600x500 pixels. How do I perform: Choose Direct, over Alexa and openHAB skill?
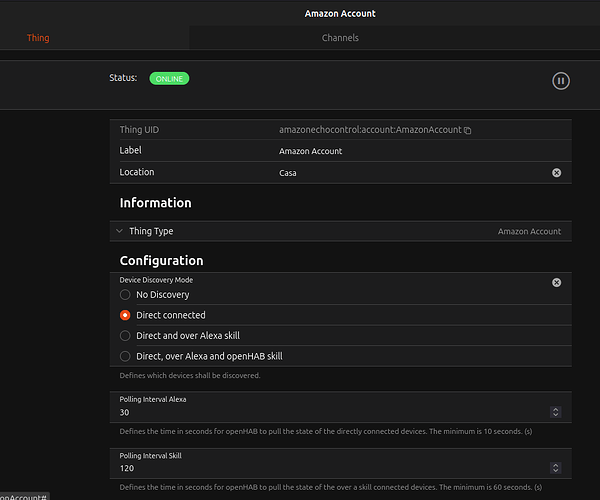coord(125,356)
